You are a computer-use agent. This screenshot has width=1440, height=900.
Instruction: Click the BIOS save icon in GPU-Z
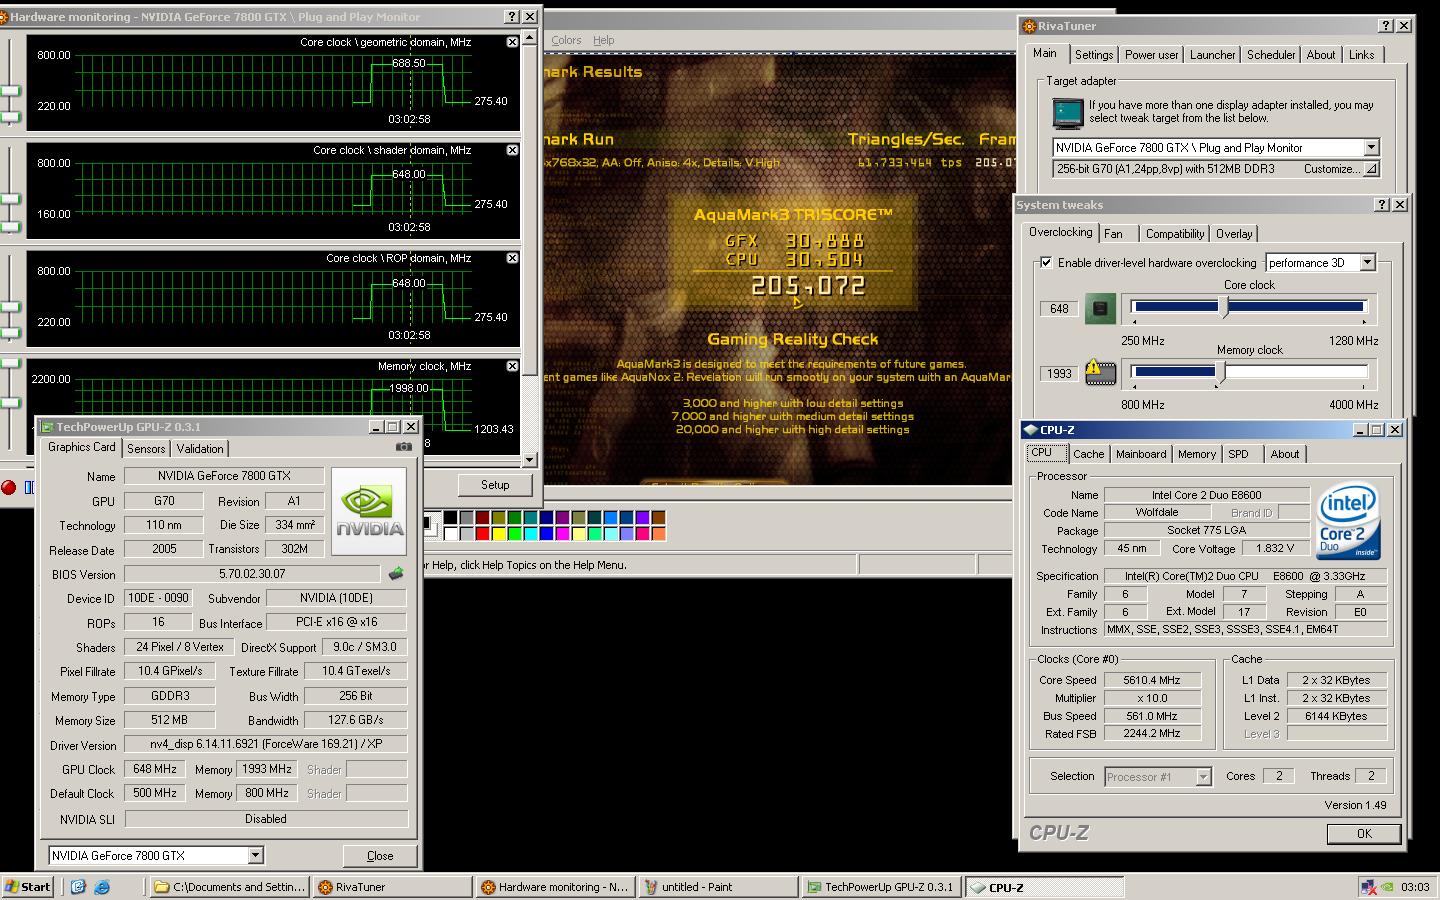point(396,574)
